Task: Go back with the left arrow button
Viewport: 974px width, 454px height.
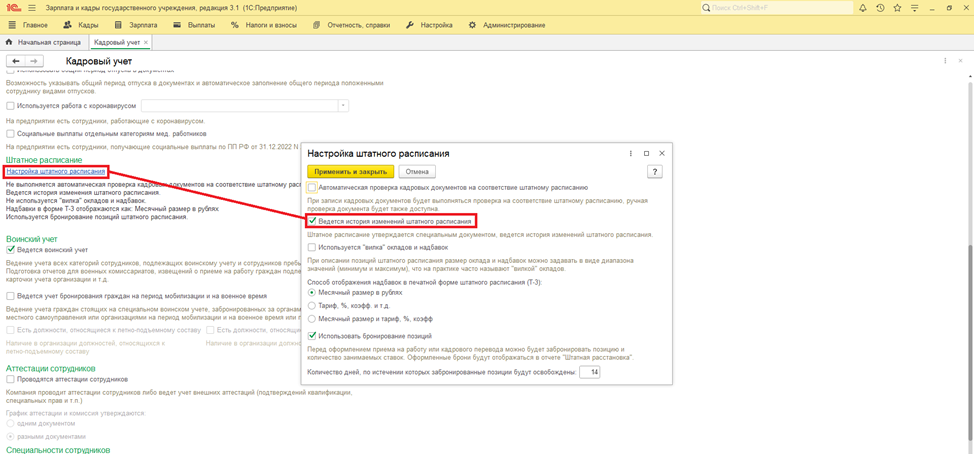Action: pyautogui.click(x=16, y=61)
